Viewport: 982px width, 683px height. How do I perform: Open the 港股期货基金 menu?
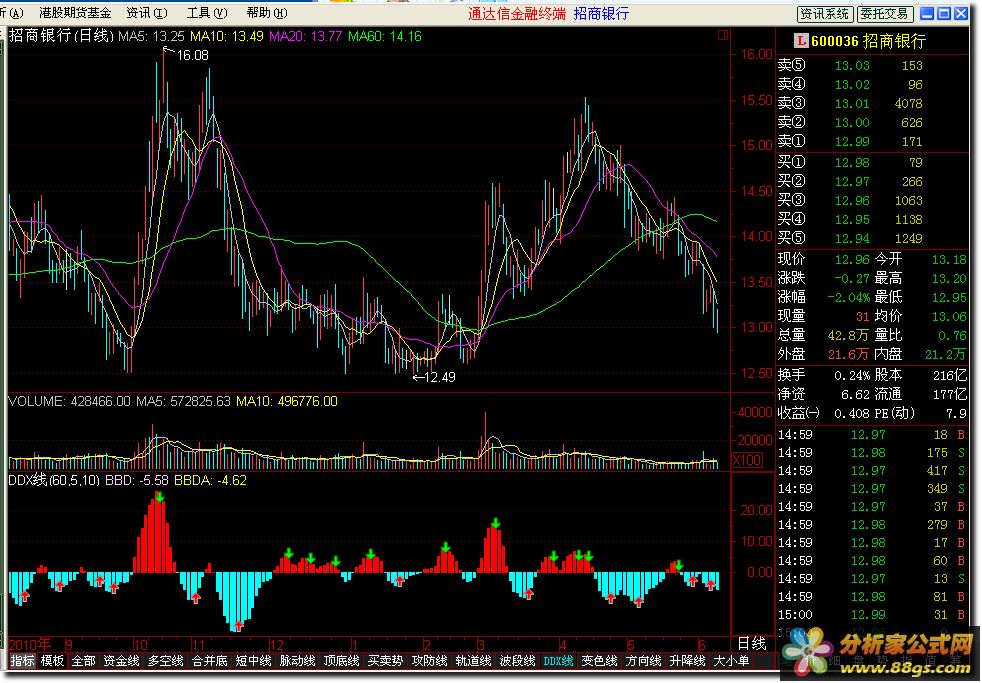[x=75, y=13]
